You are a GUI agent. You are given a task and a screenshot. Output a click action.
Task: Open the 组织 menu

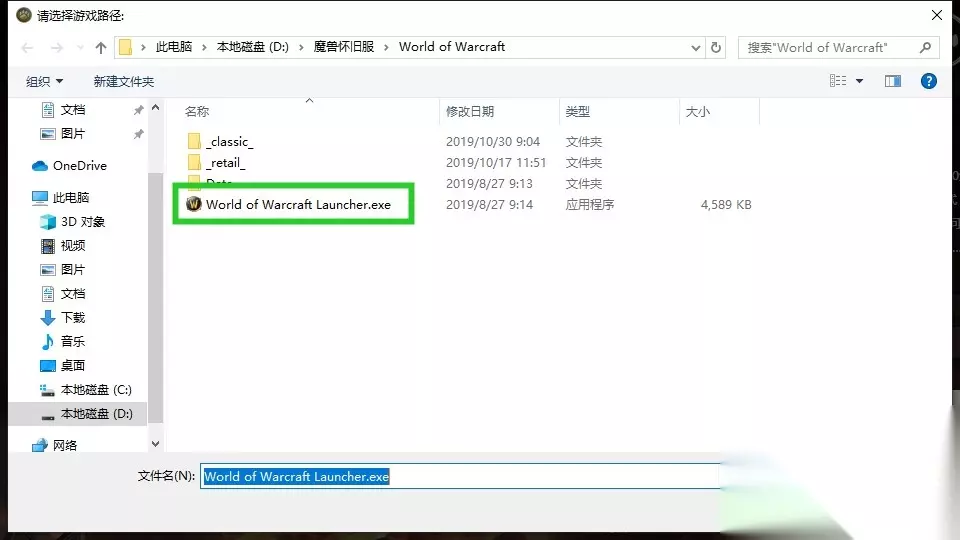point(44,81)
